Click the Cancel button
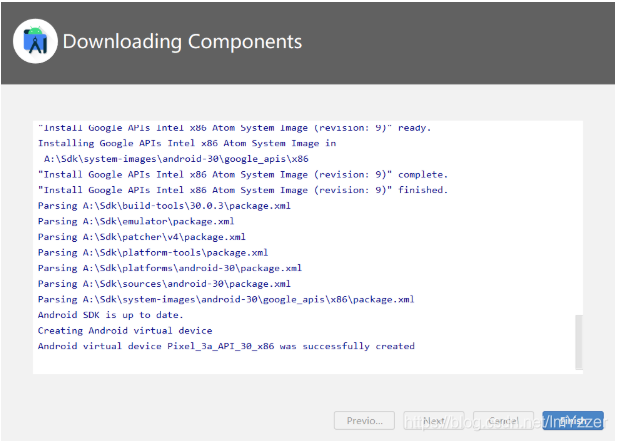 point(503,421)
